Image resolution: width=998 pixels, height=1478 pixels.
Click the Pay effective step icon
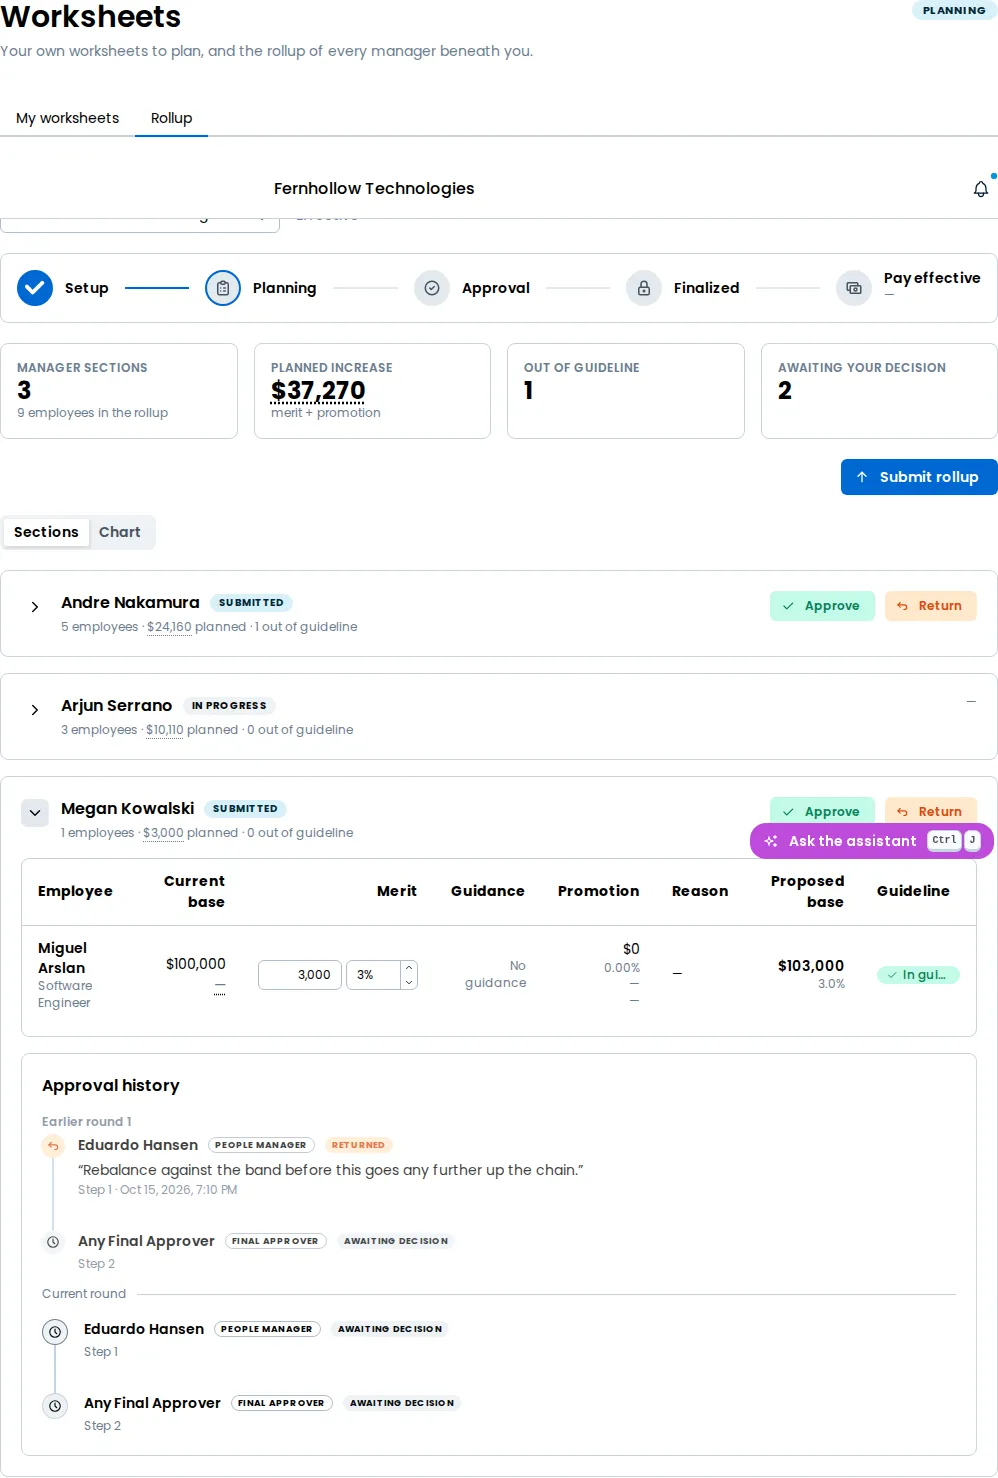click(x=854, y=288)
